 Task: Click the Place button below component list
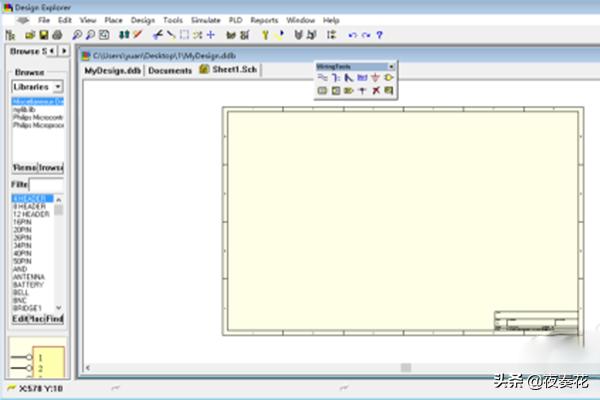36,319
